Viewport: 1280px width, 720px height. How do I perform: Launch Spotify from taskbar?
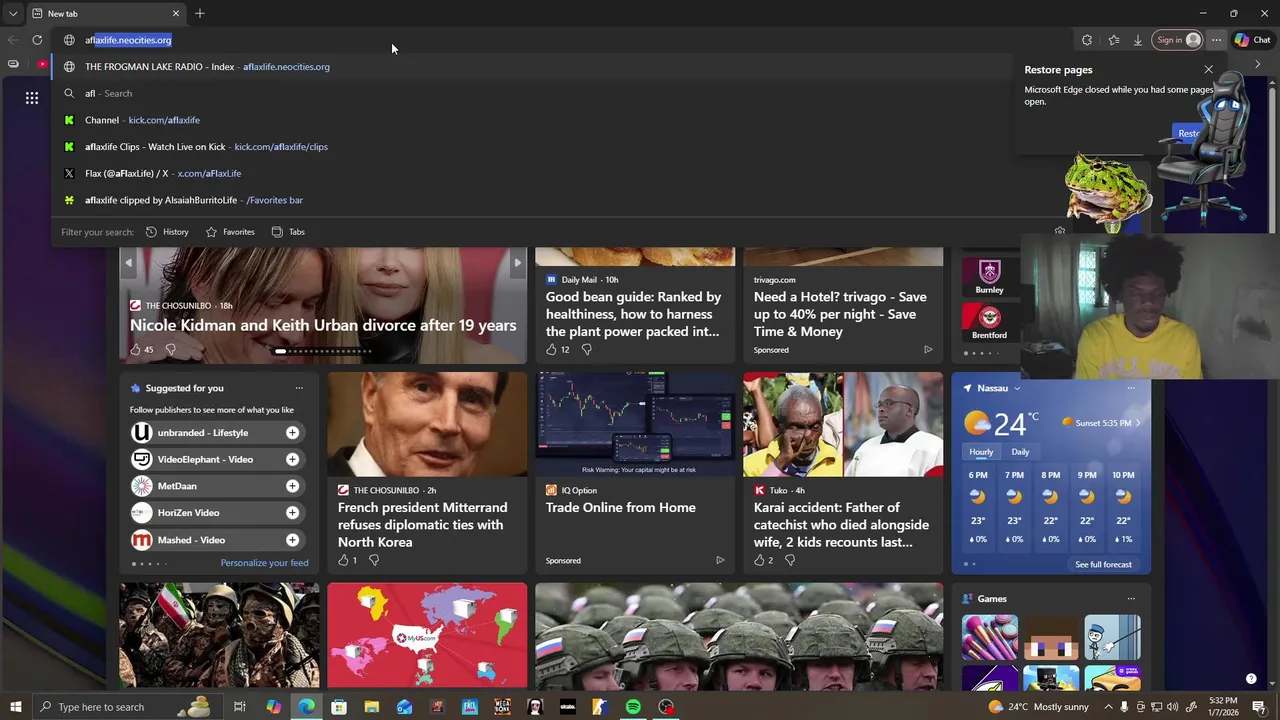633,707
